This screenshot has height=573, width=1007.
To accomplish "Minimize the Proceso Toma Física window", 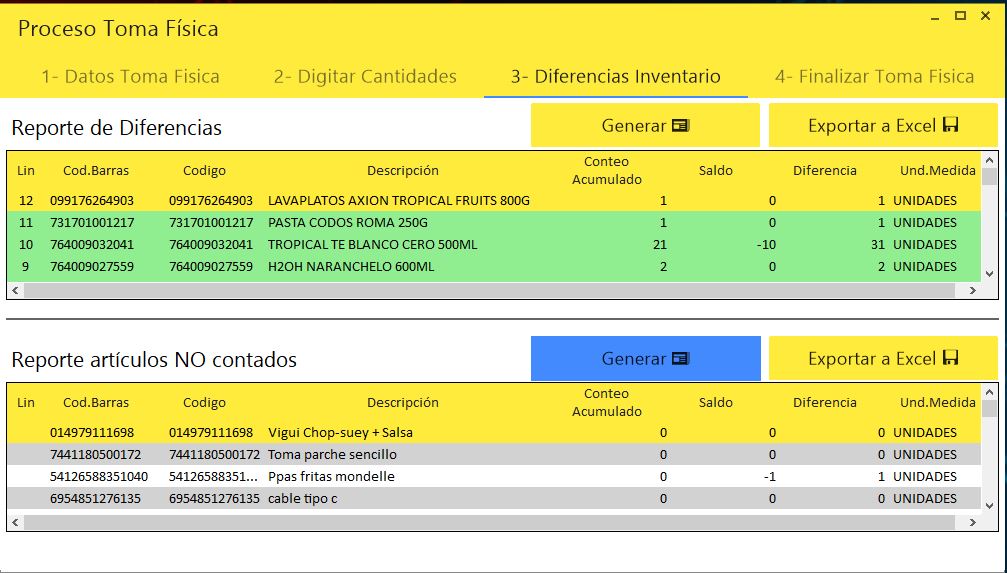I will tap(934, 15).
